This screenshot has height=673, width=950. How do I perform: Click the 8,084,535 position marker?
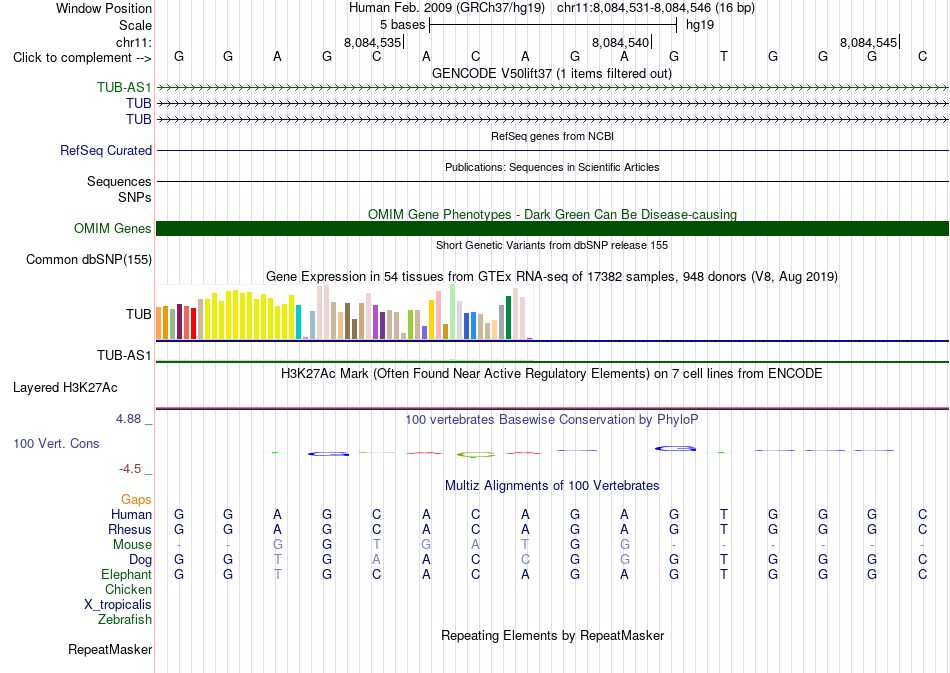tap(373, 42)
